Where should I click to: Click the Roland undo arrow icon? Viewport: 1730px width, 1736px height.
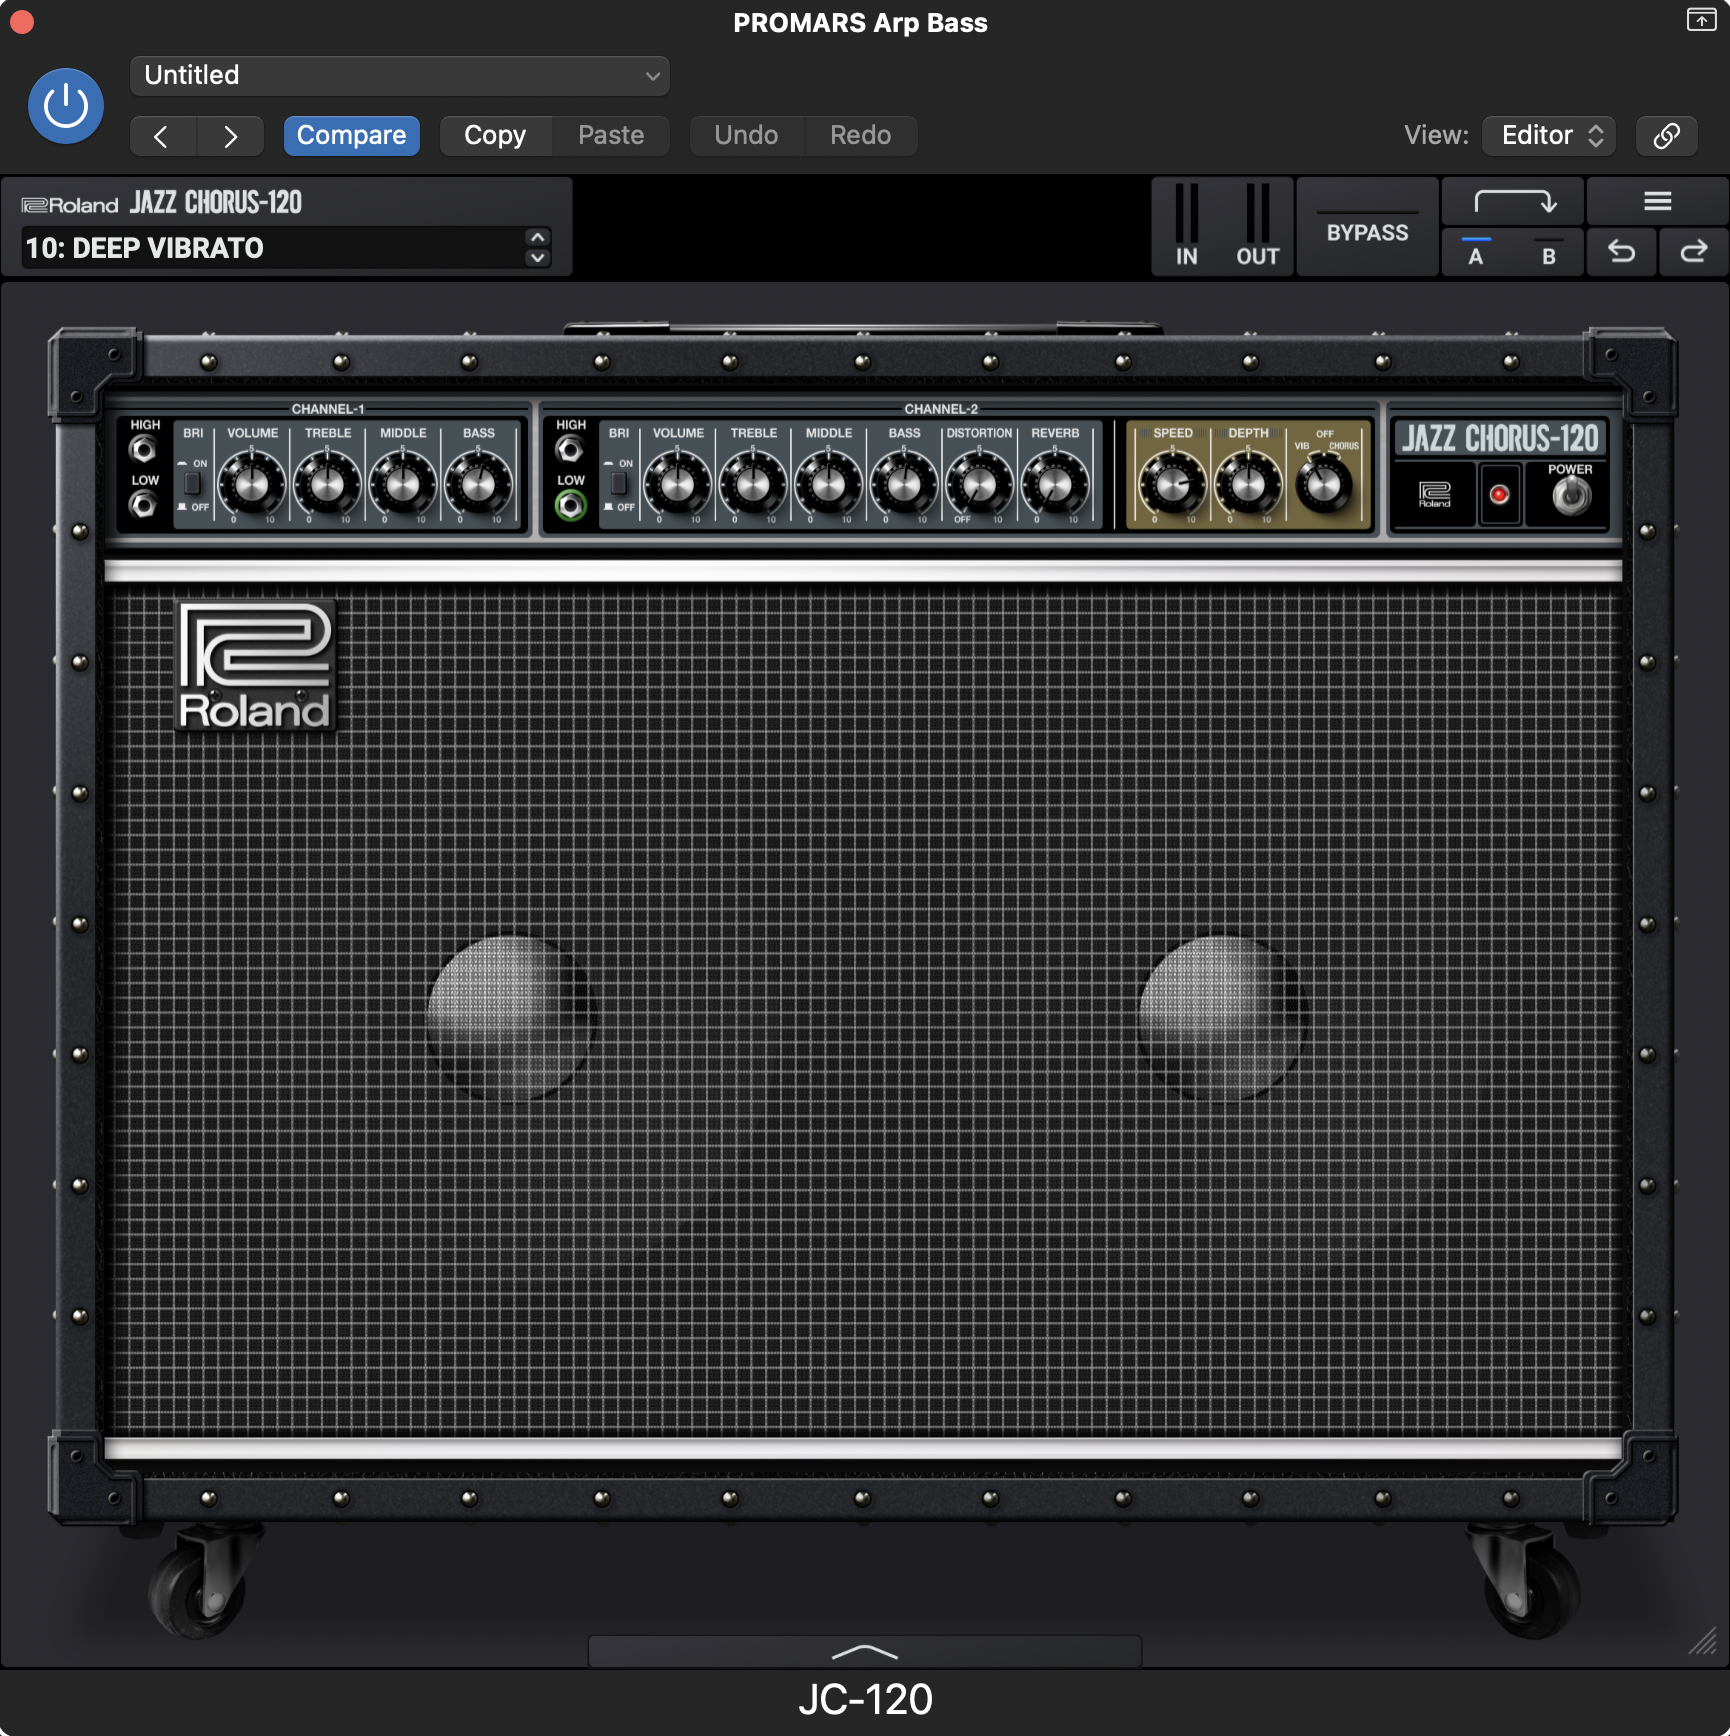[1622, 252]
